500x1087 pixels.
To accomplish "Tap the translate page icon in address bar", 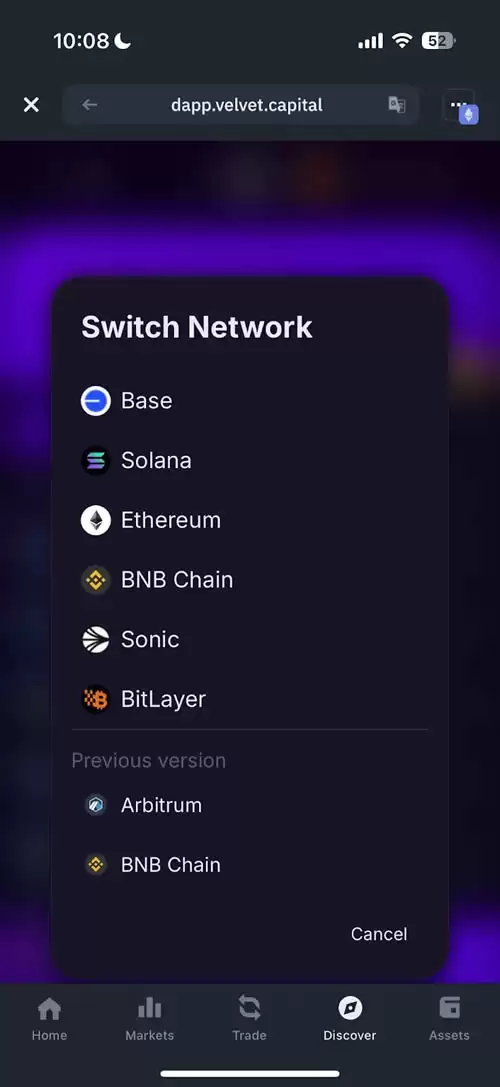I will tap(397, 105).
